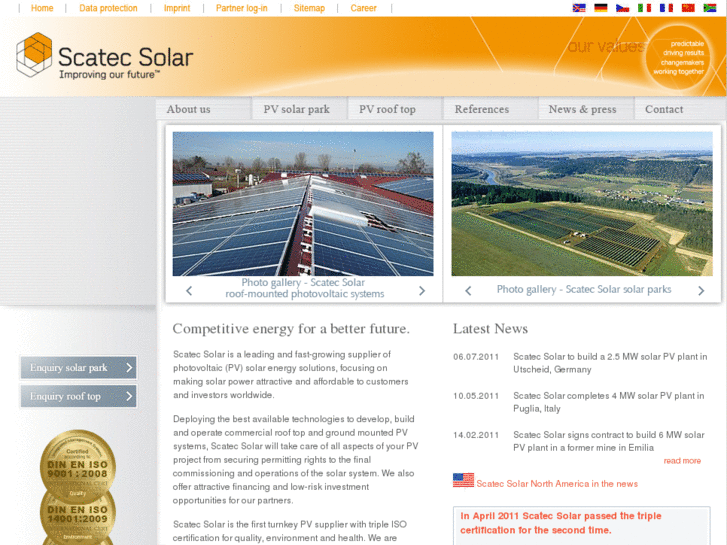This screenshot has width=727, height=545.
Task: Open news about 6 MW plant in Emilia
Action: tap(609, 441)
